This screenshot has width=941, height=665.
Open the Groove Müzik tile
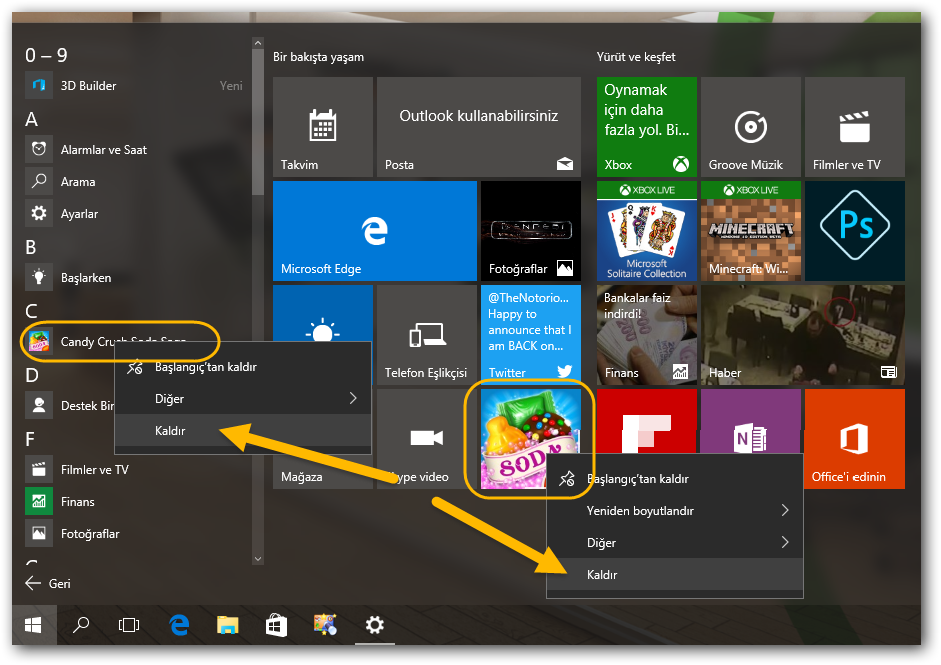point(751,127)
